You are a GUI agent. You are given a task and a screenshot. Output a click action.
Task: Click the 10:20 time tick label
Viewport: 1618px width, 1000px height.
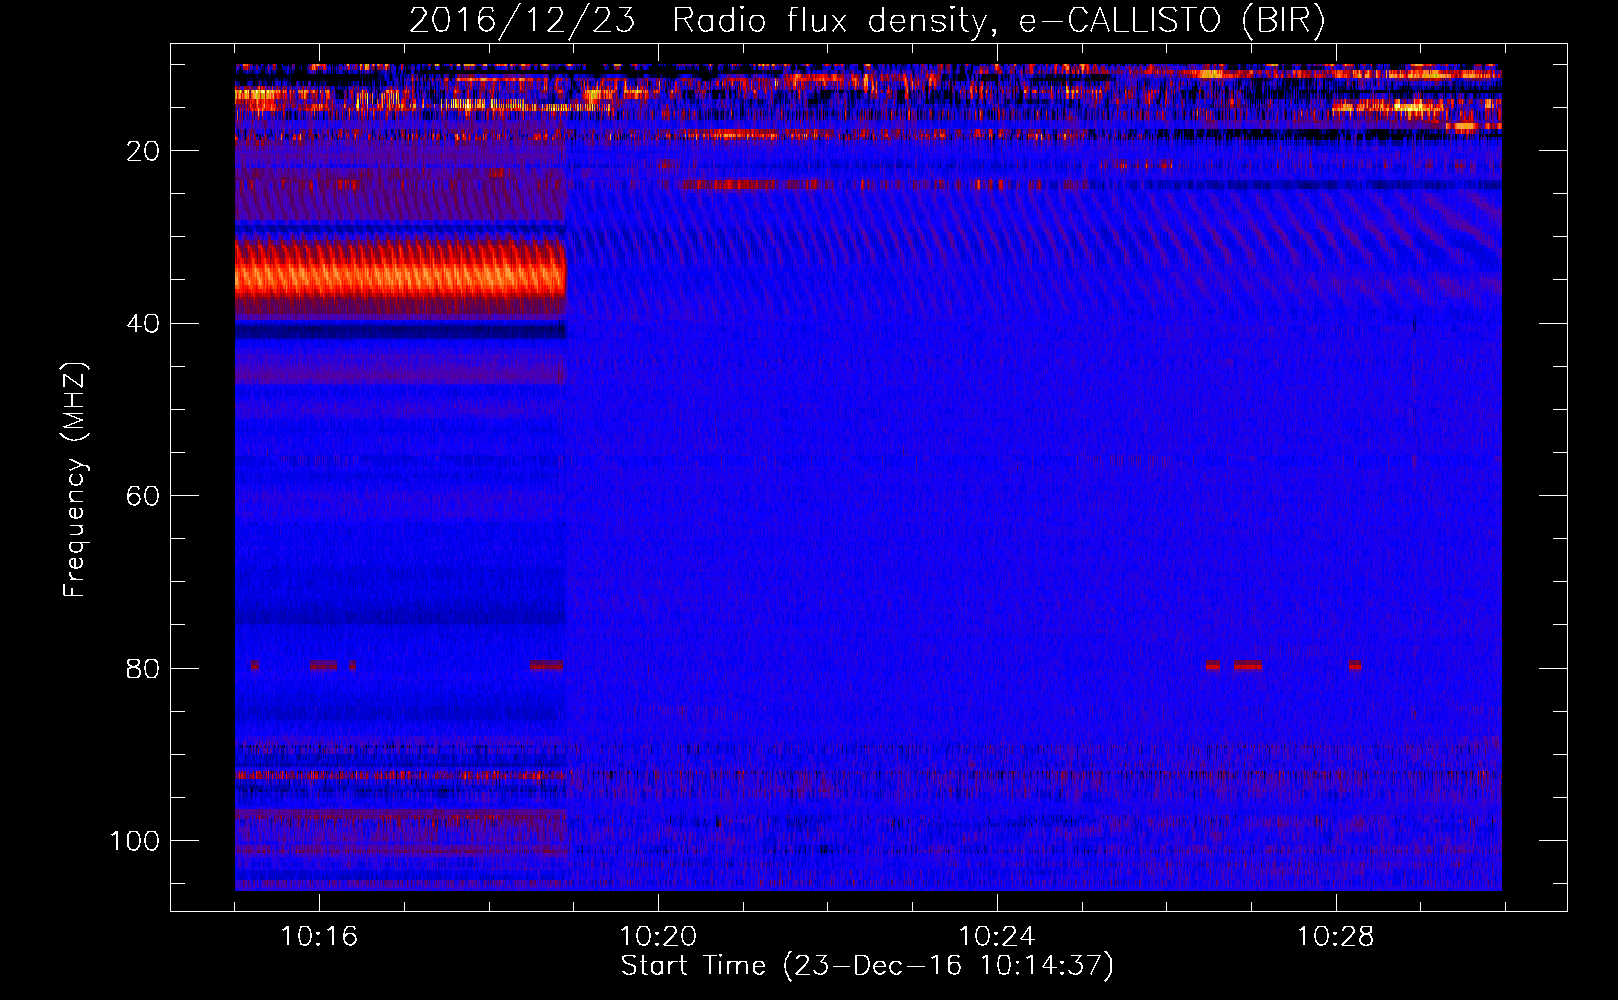click(658, 936)
